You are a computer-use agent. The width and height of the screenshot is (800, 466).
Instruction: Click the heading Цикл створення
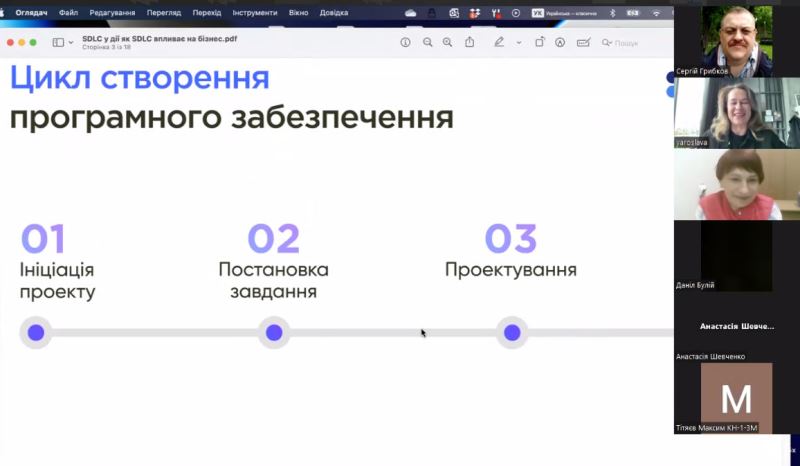(x=140, y=78)
